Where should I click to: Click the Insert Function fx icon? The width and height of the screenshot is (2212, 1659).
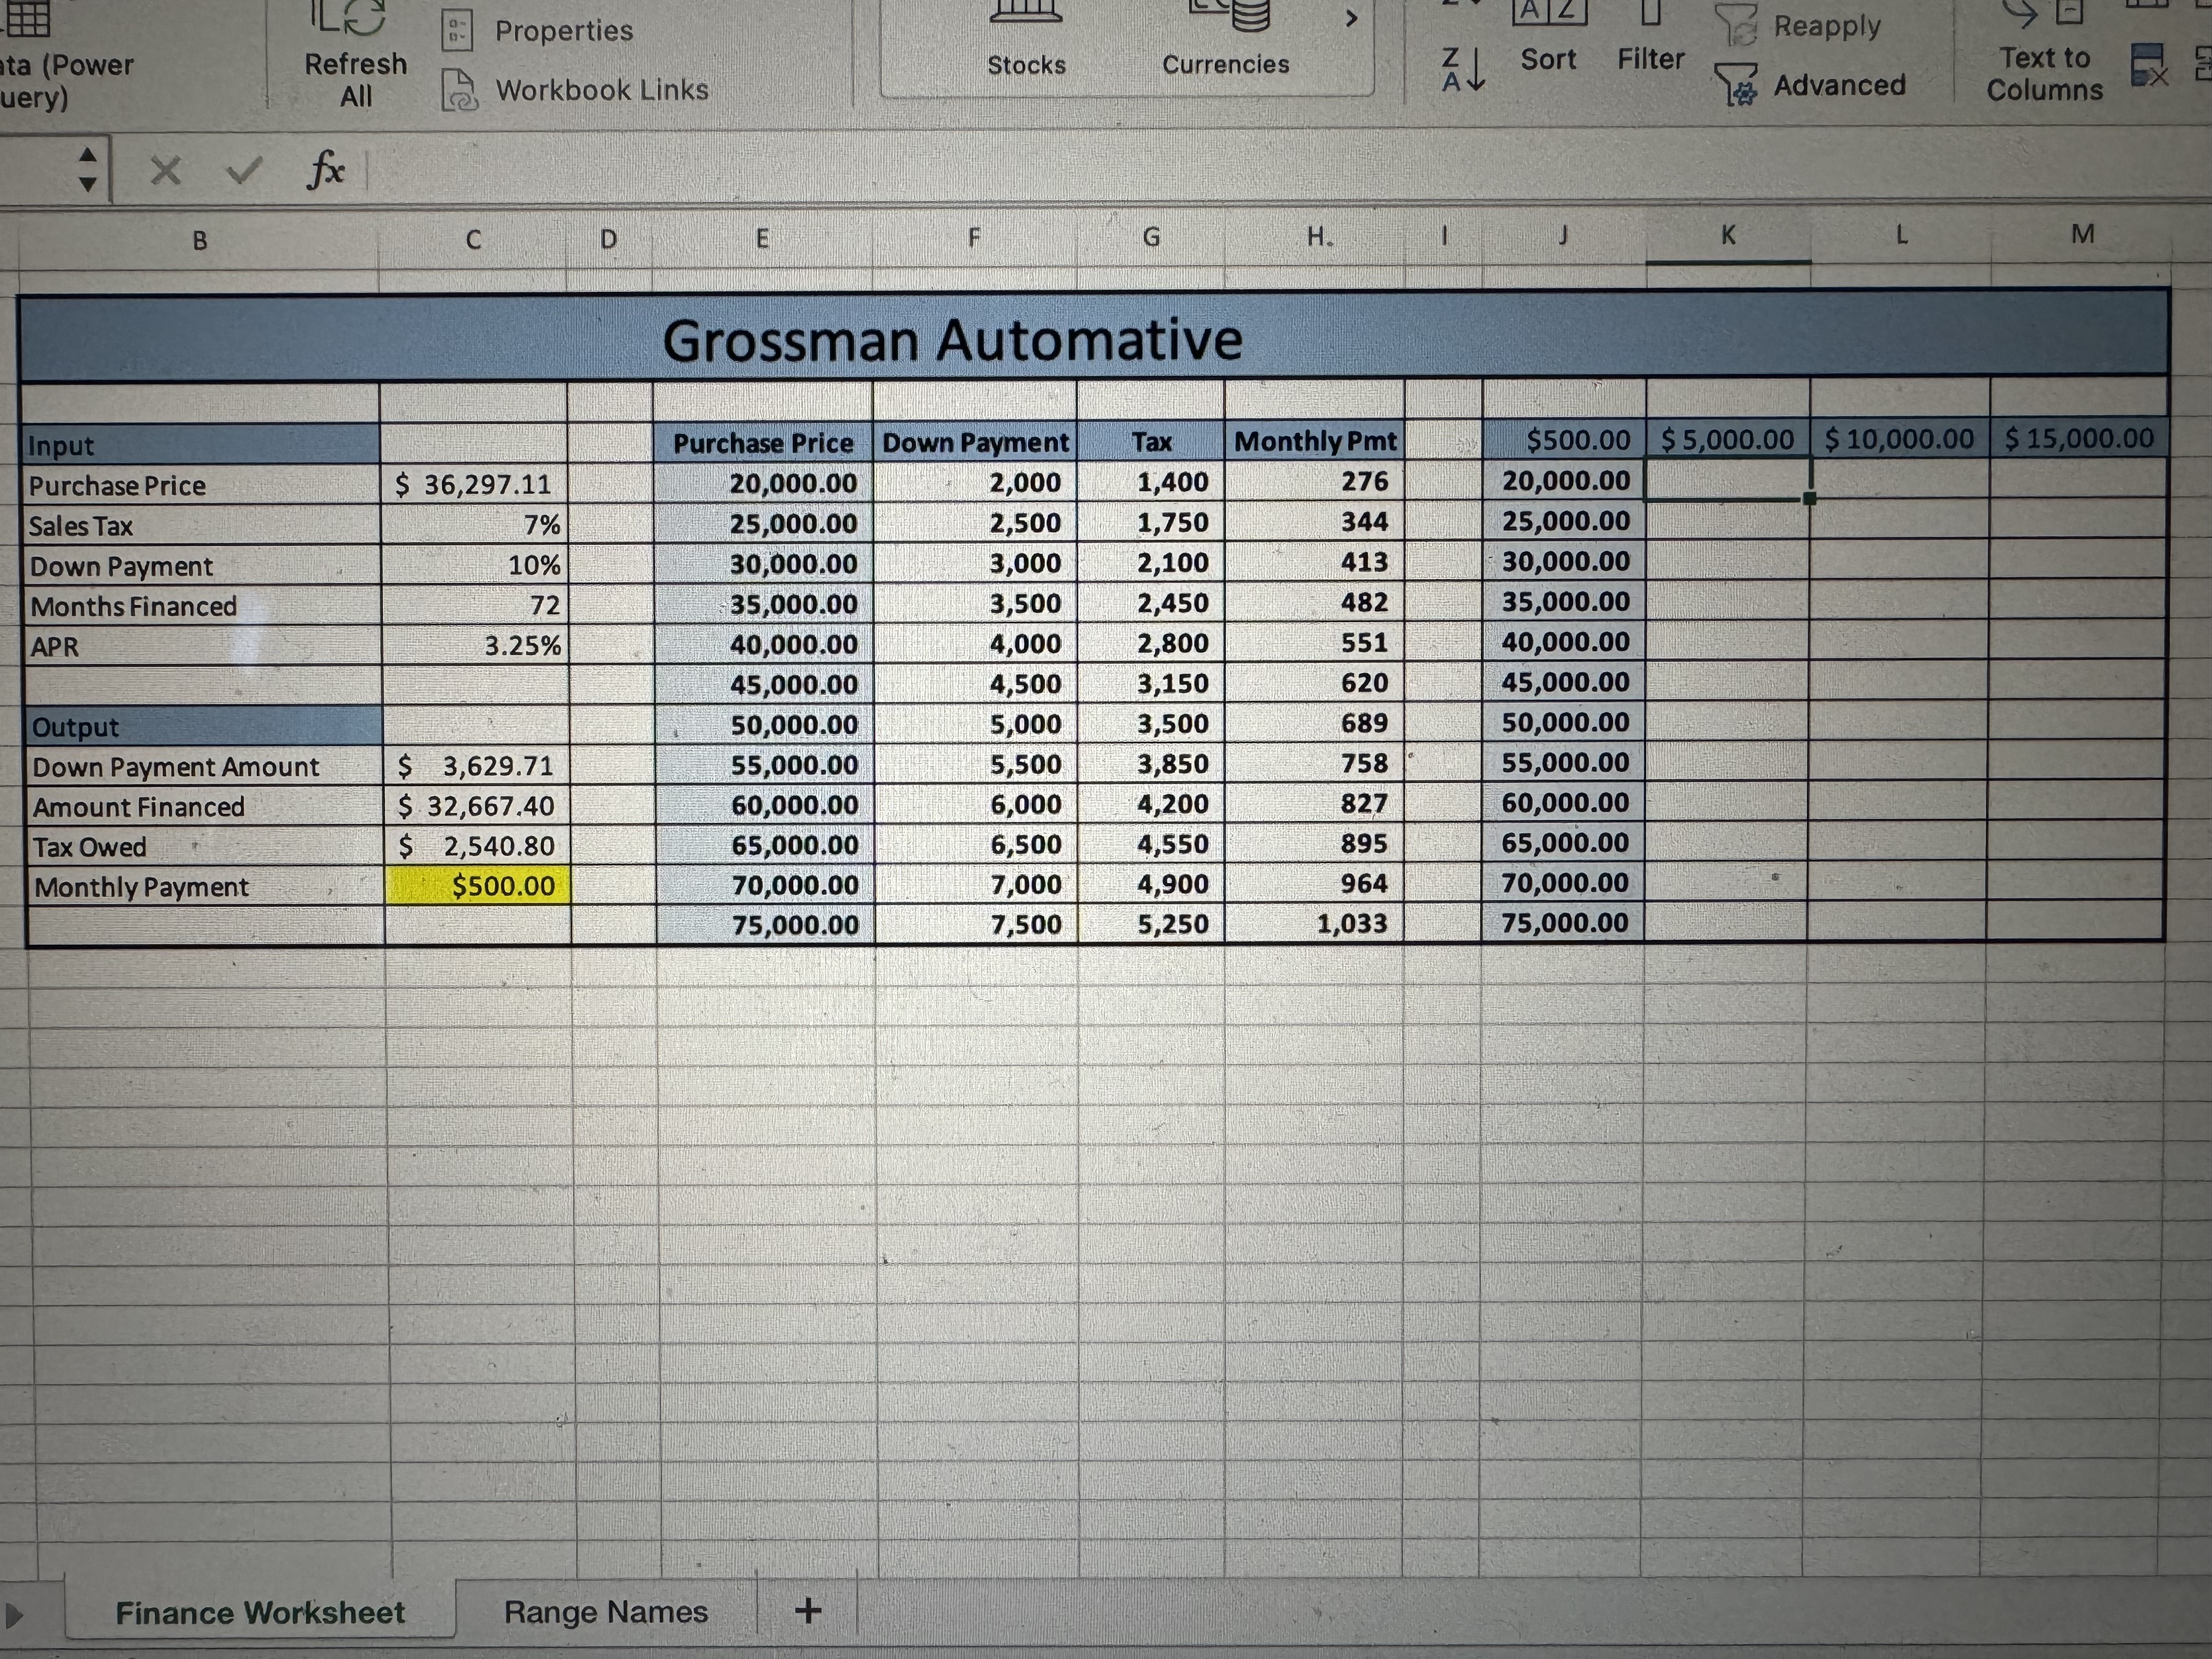coord(325,171)
